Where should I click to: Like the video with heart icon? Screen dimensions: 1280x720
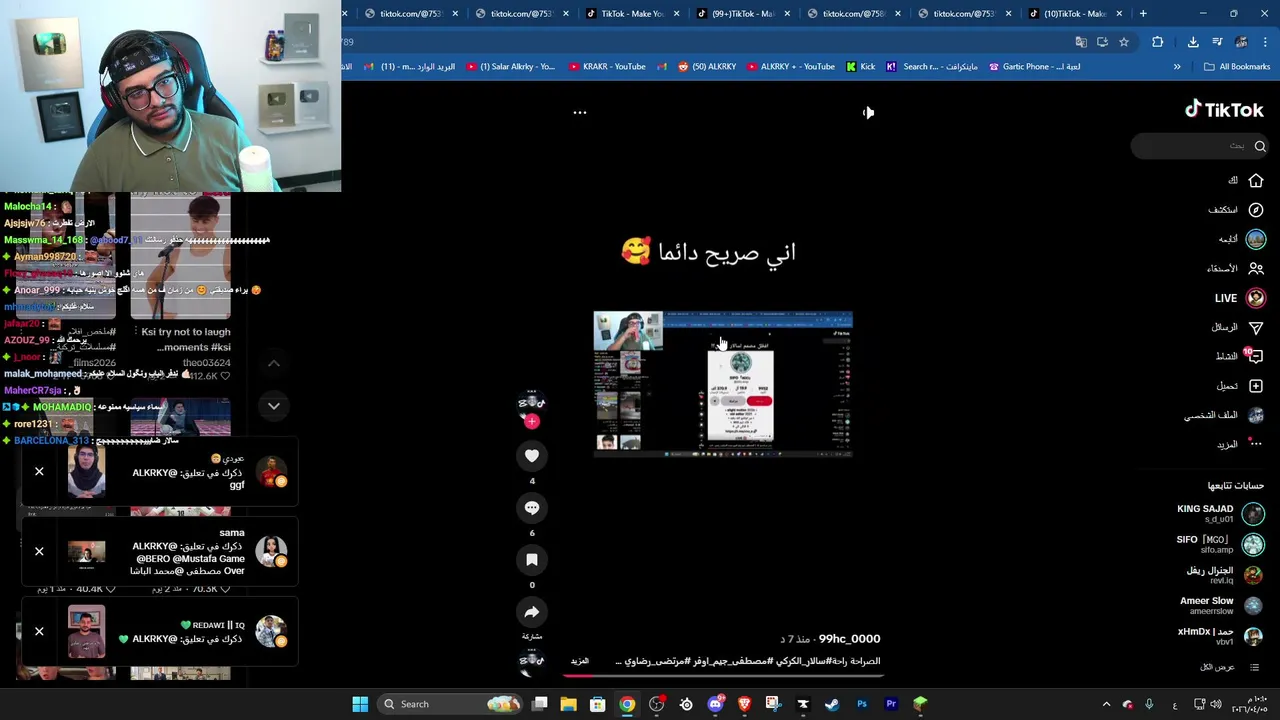point(532,456)
